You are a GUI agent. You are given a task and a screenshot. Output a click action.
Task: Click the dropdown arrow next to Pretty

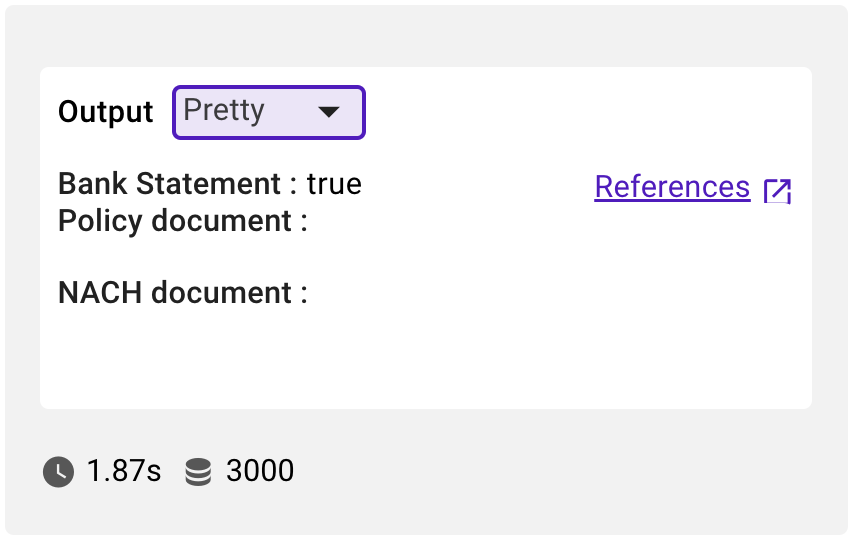(329, 112)
